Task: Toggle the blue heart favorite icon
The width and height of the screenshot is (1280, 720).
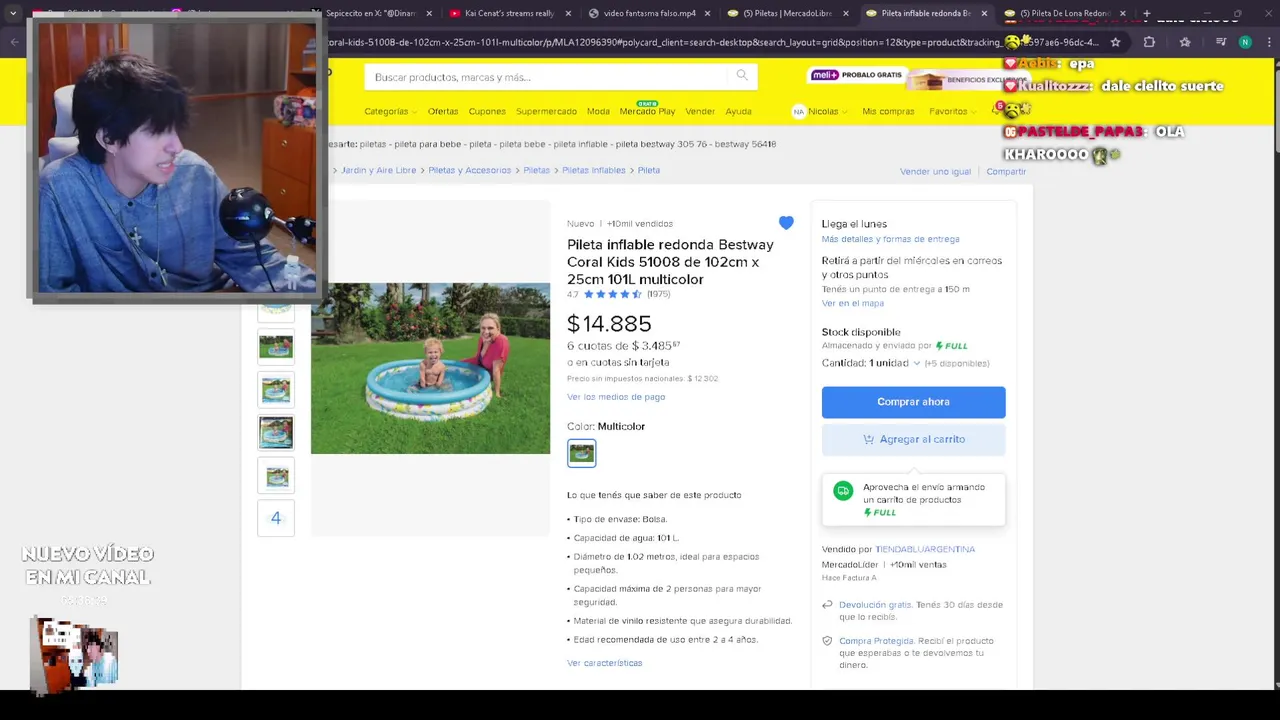Action: (x=786, y=223)
